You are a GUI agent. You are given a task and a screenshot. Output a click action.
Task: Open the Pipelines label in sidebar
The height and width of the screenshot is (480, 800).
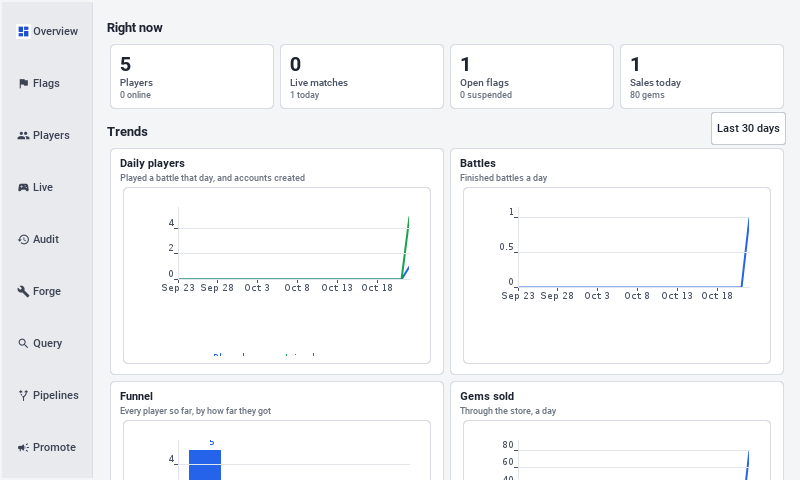point(56,396)
